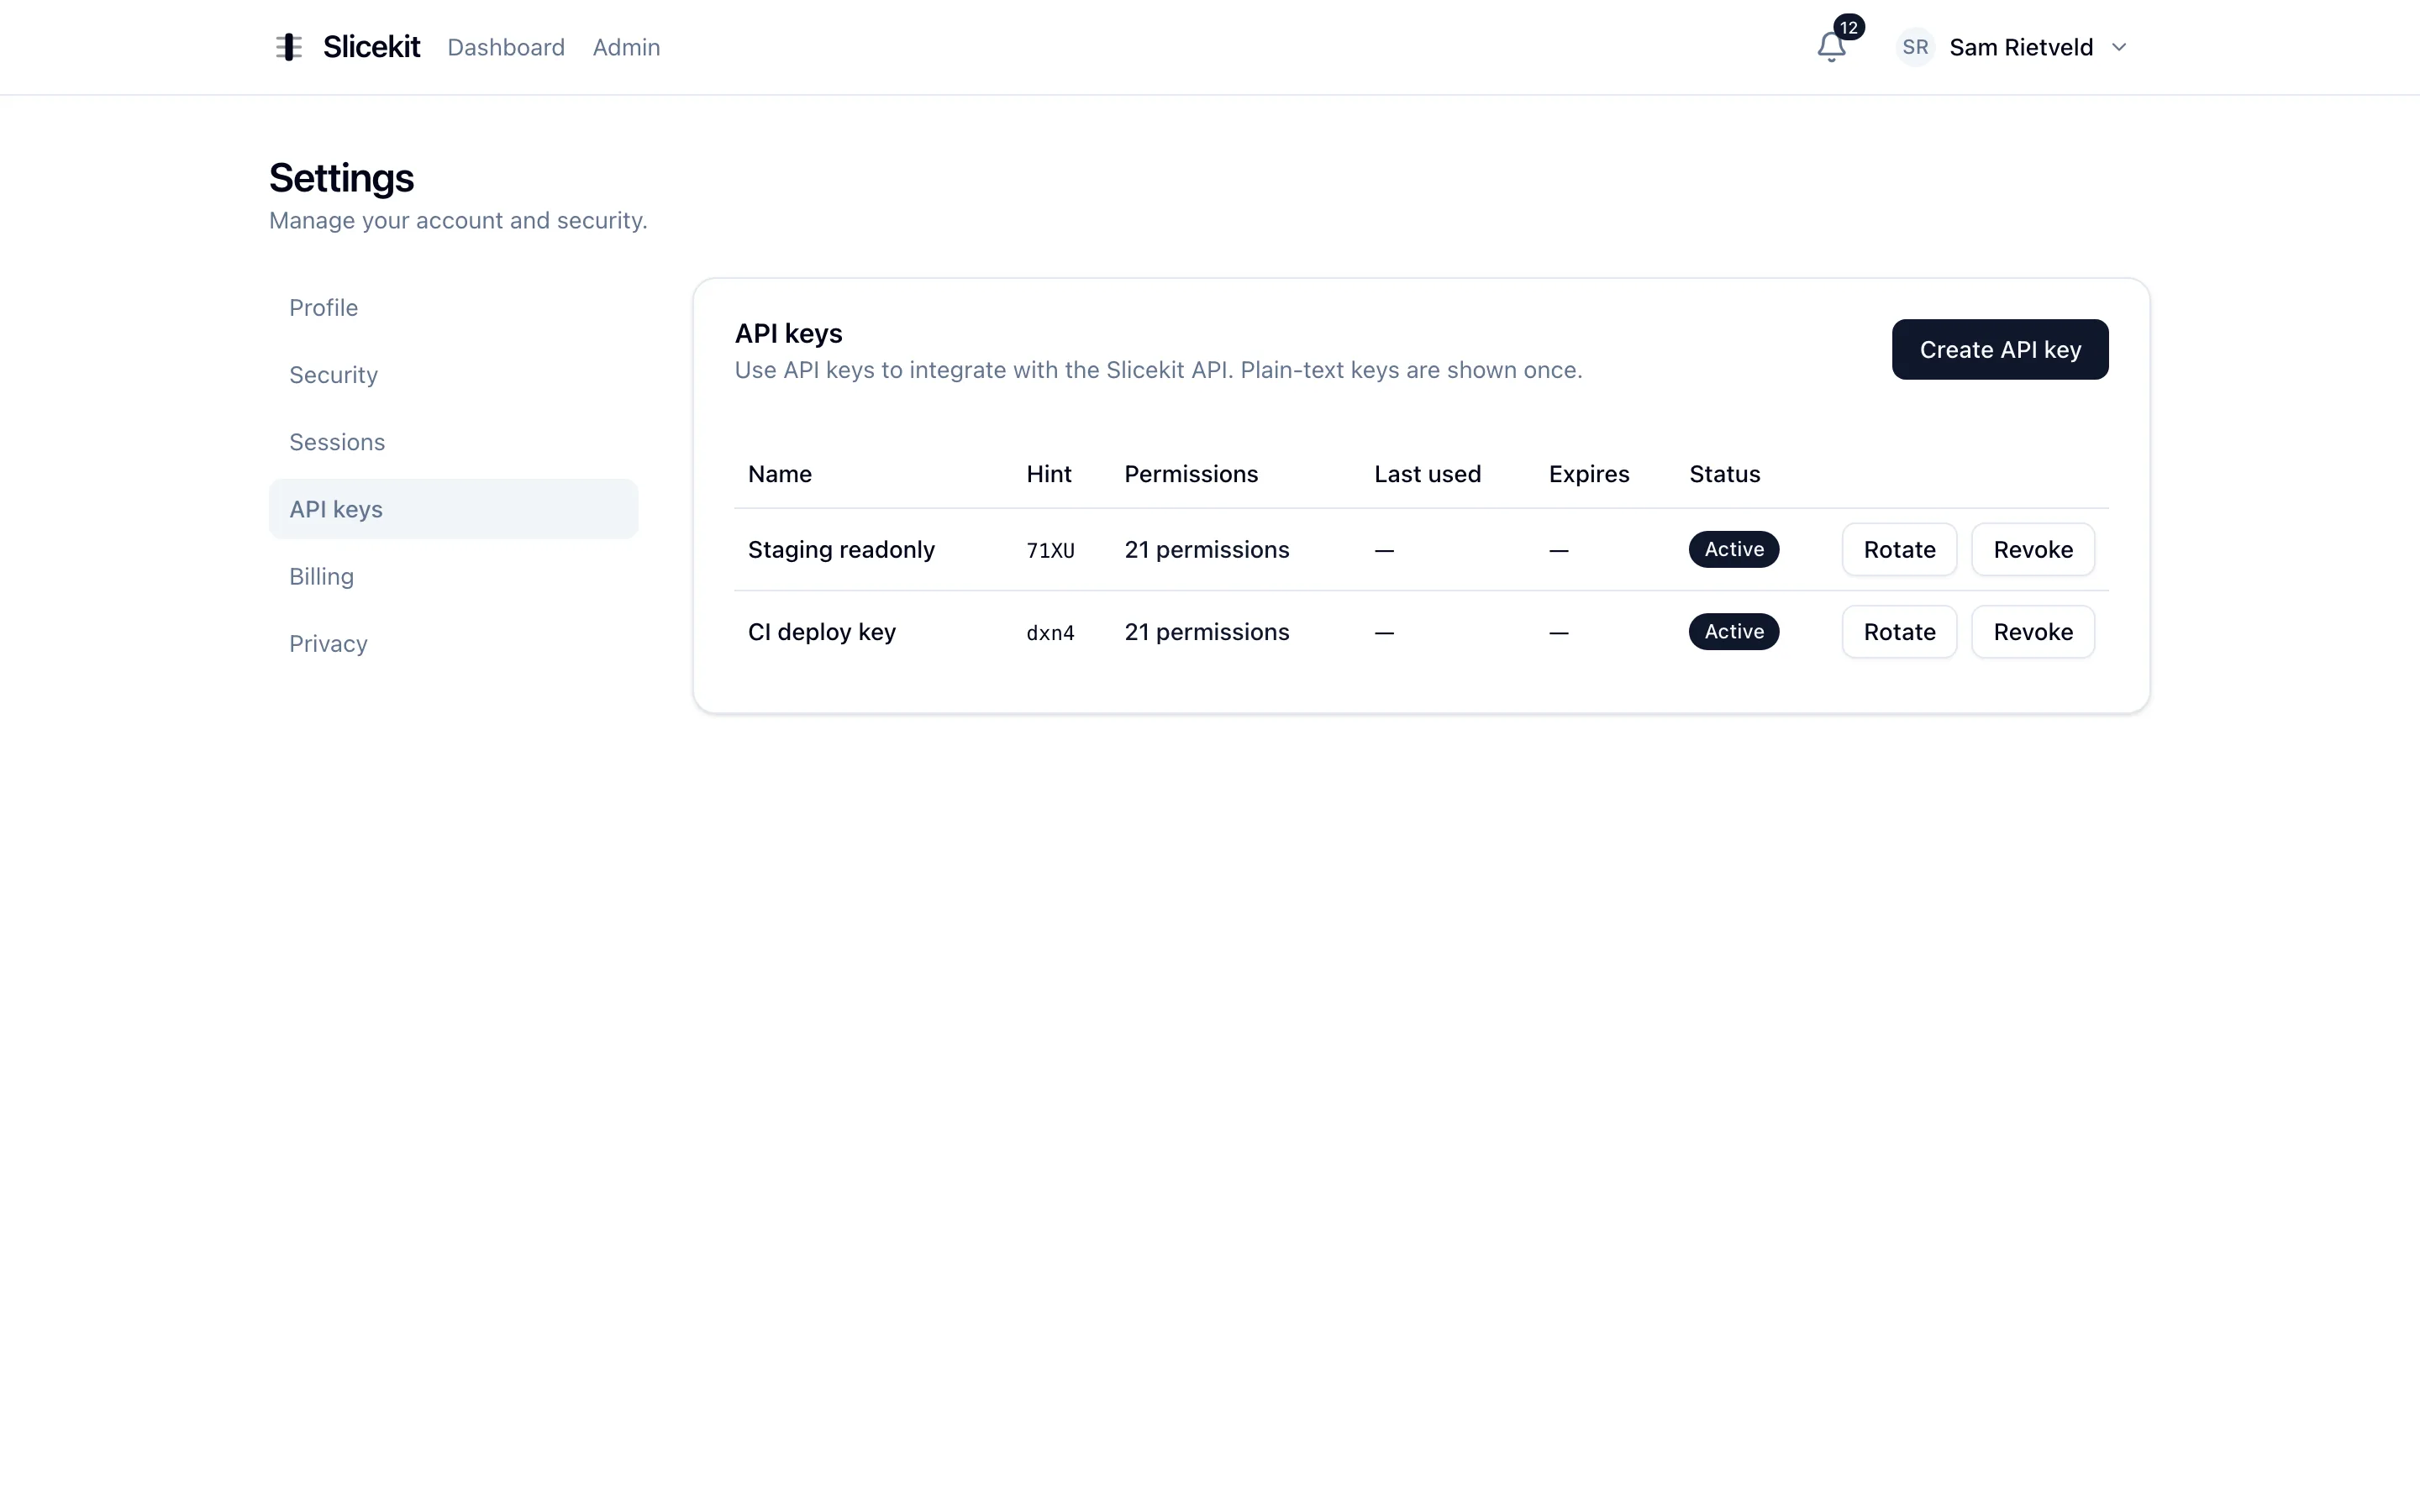Image resolution: width=2420 pixels, height=1512 pixels.
Task: Select the 71XU key hint
Action: (x=1050, y=550)
